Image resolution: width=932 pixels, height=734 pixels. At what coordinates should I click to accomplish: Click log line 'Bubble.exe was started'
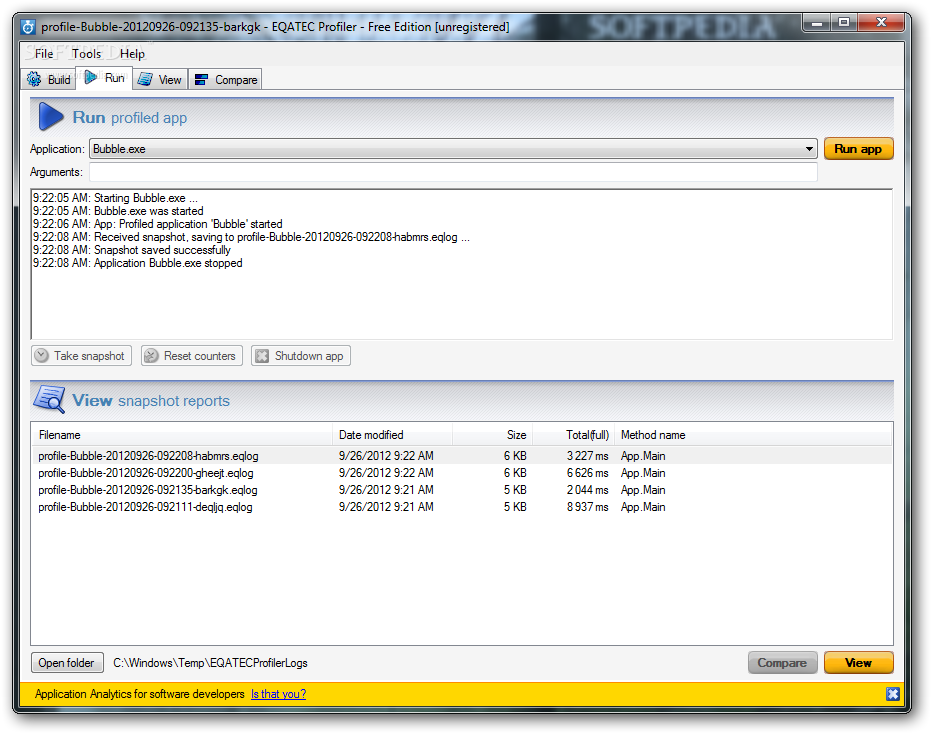pyautogui.click(x=118, y=211)
